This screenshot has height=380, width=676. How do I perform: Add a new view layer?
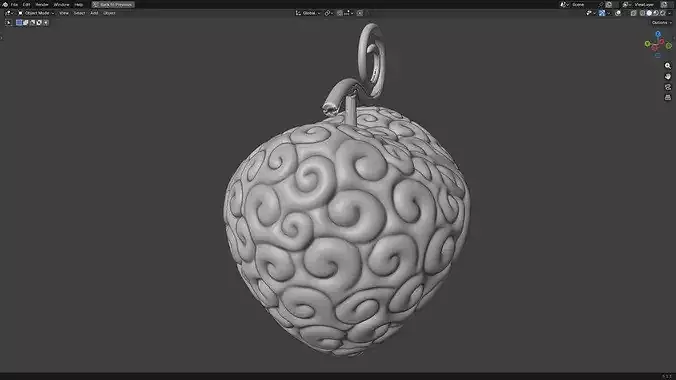click(x=664, y=4)
